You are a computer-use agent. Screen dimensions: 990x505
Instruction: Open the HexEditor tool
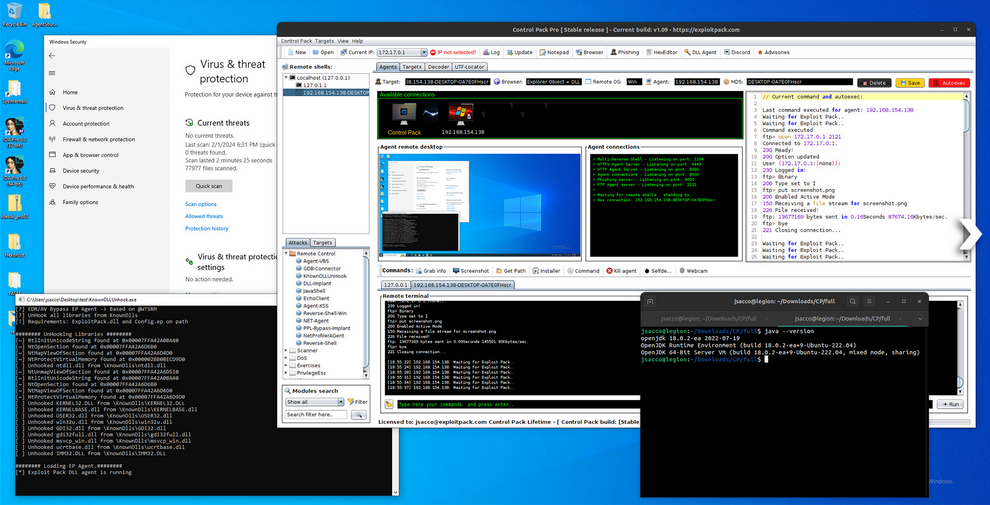(661, 52)
